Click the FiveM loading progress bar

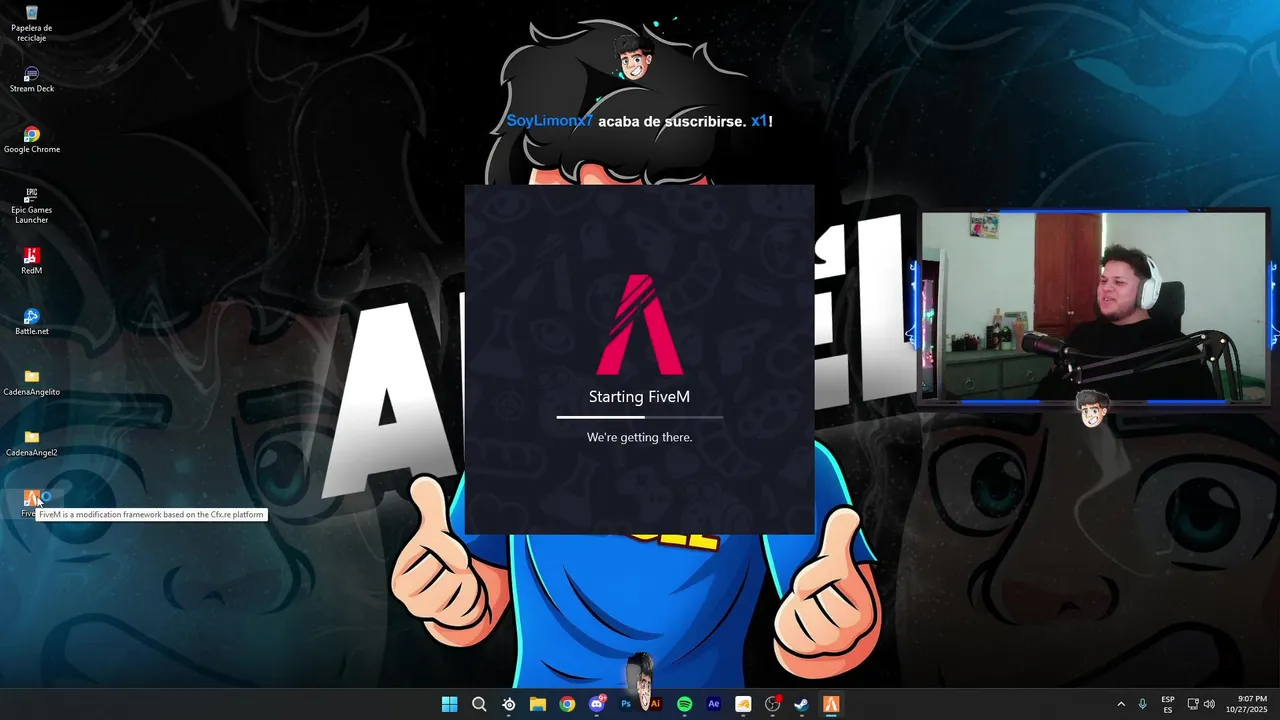click(640, 417)
